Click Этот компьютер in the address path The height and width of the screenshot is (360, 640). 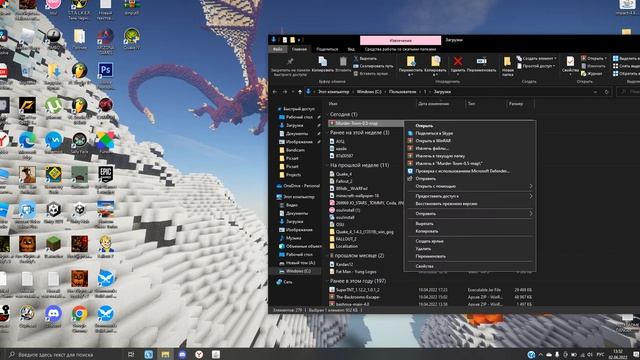click(x=334, y=92)
